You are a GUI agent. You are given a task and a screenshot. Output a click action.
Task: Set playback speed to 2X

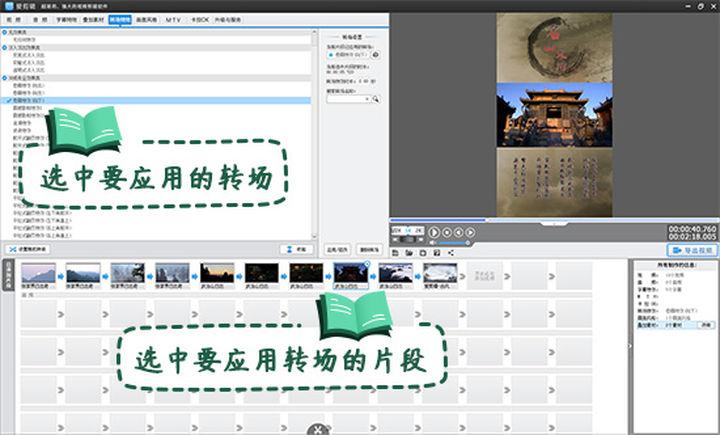click(x=418, y=230)
